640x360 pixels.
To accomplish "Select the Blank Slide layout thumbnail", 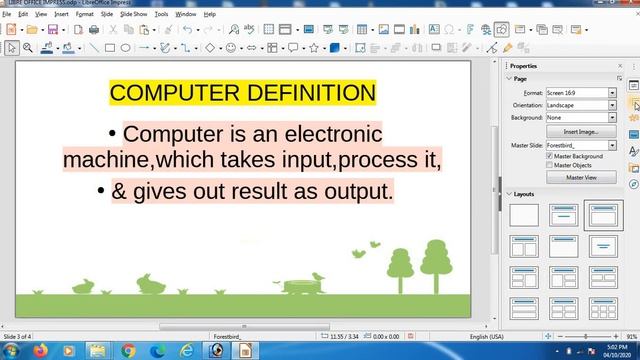I will click(x=524, y=215).
